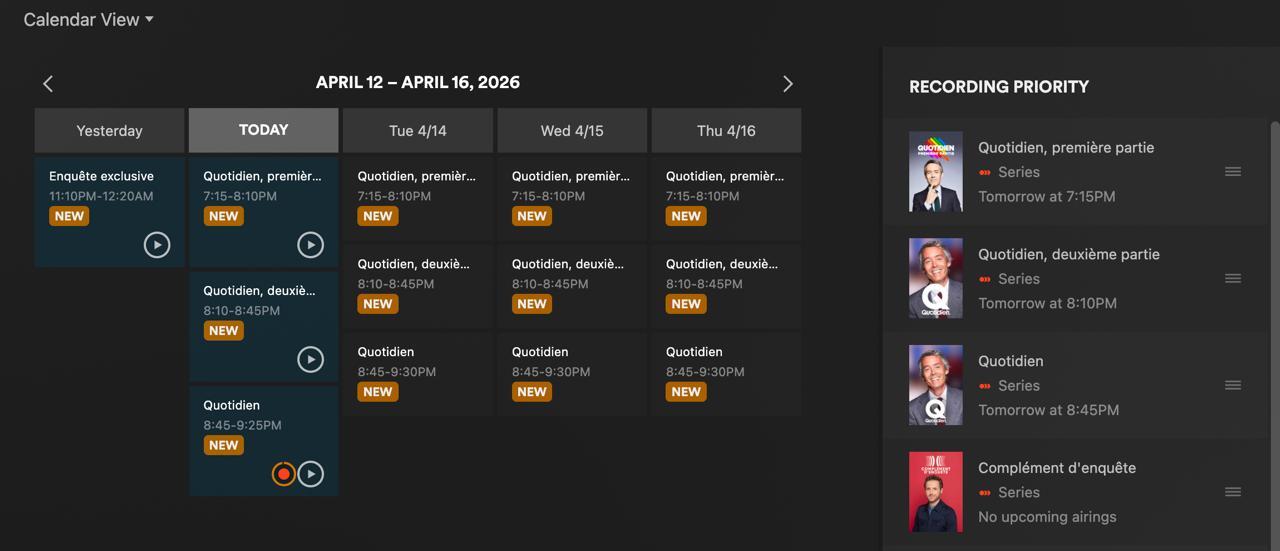This screenshot has height=551, width=1280.
Task: Click the red recording indicator on today's Quotidien
Action: (x=284, y=474)
